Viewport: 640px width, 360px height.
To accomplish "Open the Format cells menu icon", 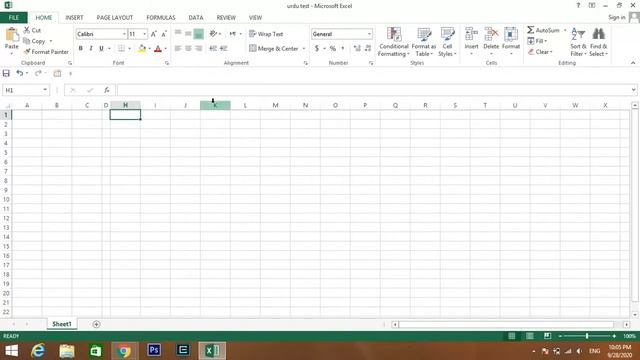I will point(511,34).
